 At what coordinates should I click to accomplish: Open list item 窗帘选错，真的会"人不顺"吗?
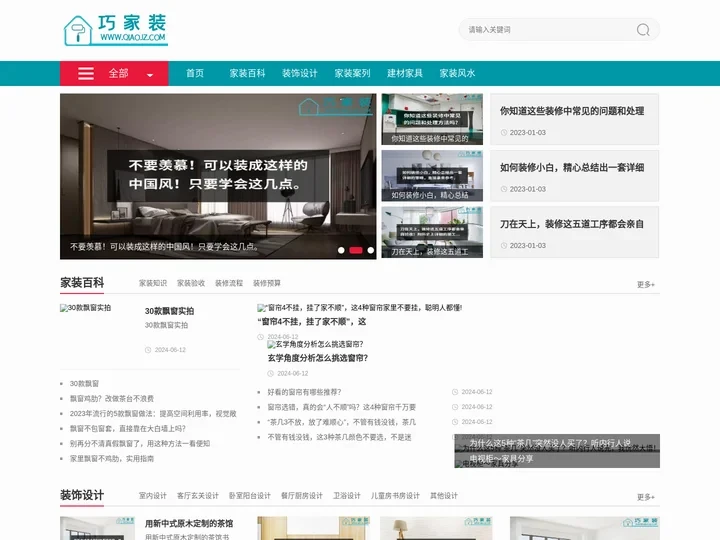342,407
